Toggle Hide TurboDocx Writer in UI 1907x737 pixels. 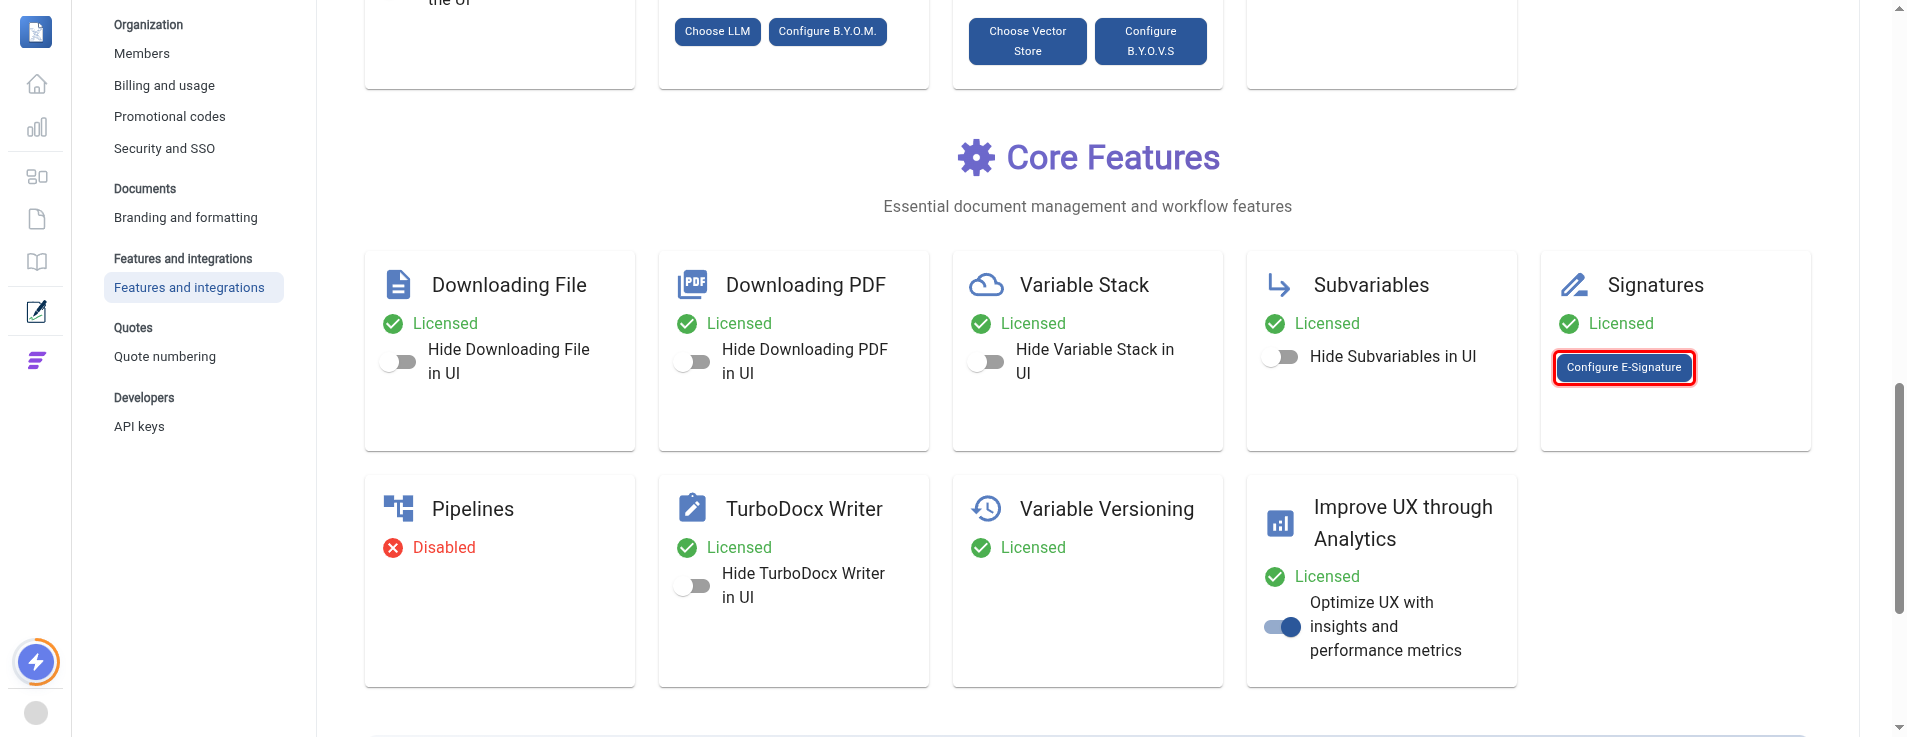(x=692, y=586)
